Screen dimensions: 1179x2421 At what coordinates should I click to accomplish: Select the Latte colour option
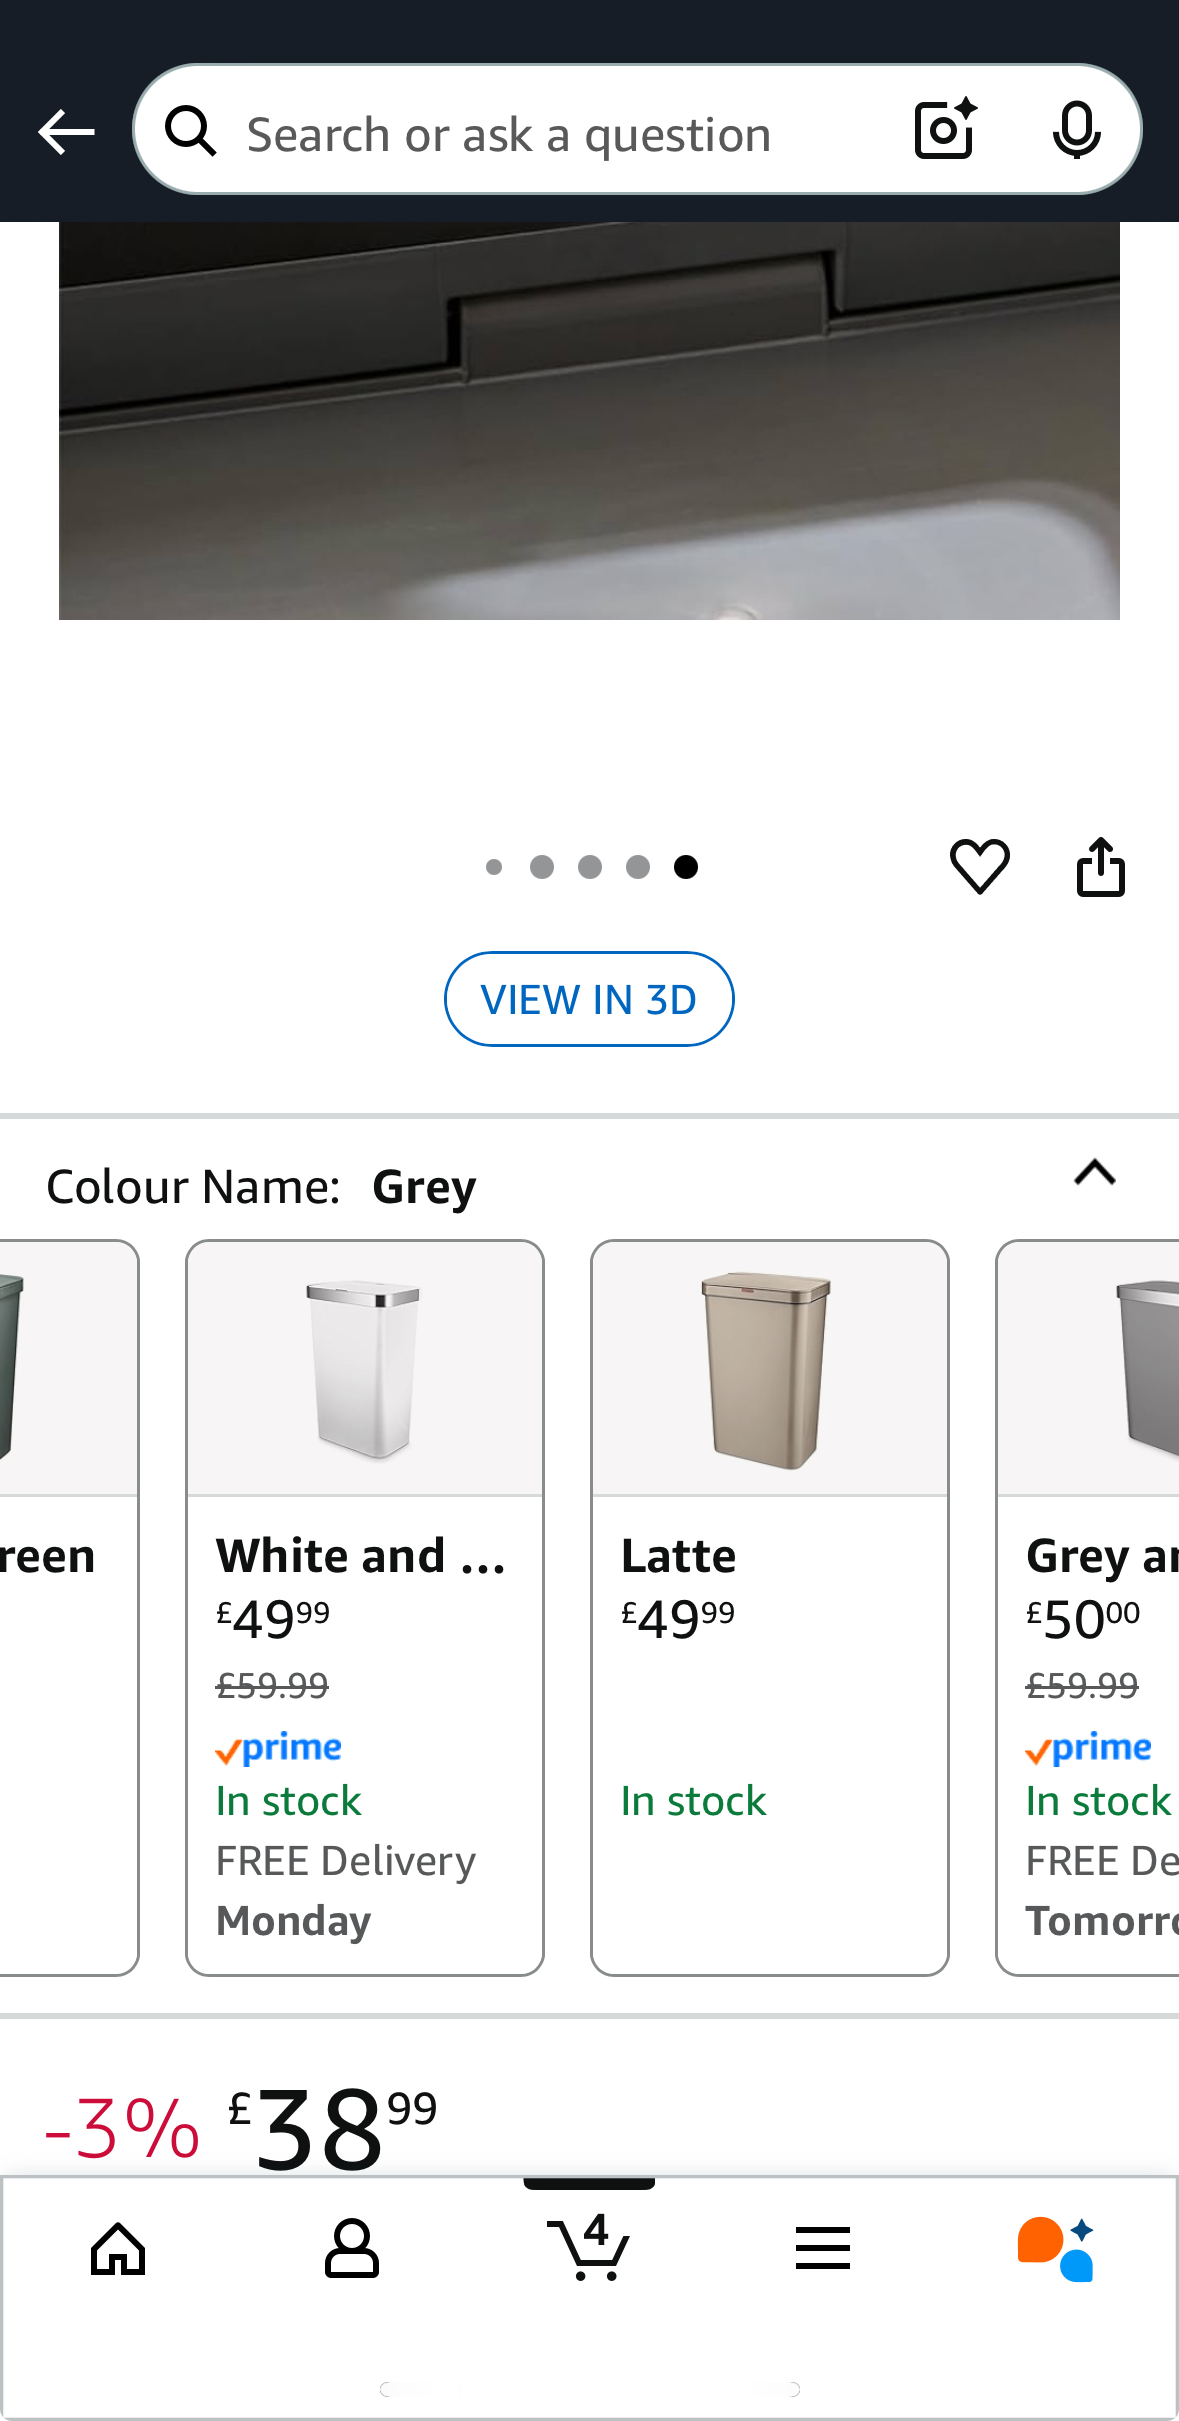(x=769, y=1607)
